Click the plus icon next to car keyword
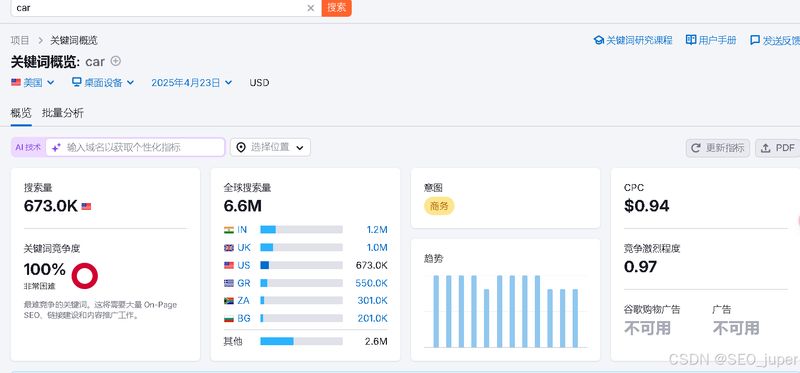Viewport: 800px width, 373px height. pos(116,61)
